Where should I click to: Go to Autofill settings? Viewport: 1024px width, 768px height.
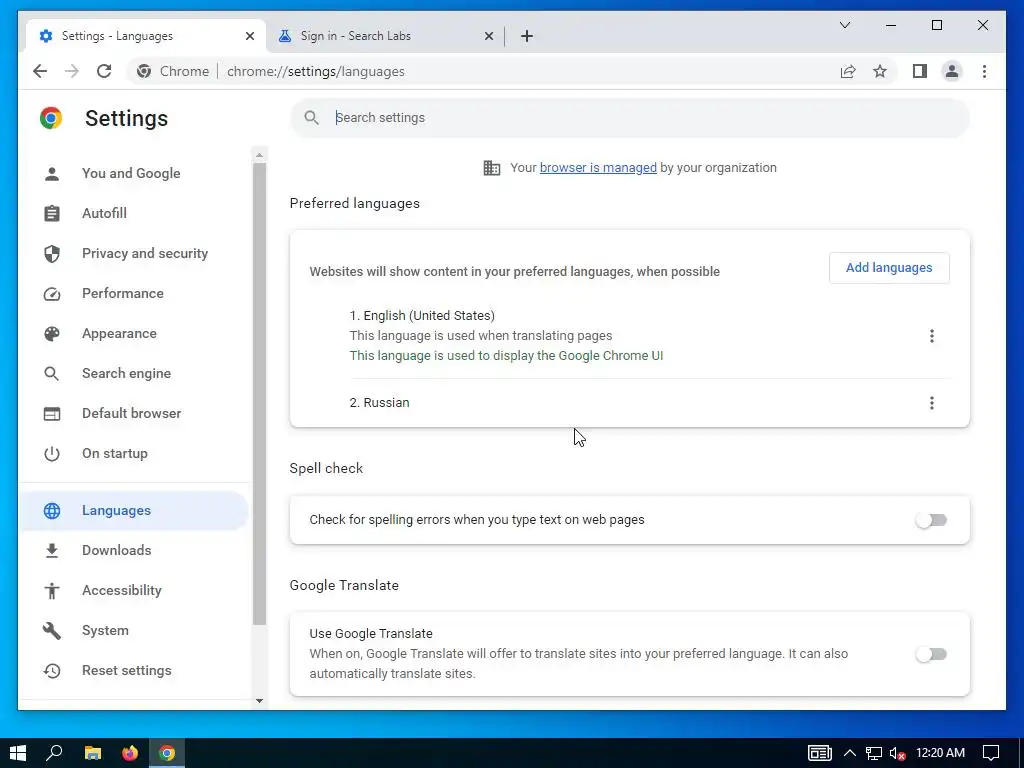135,214
